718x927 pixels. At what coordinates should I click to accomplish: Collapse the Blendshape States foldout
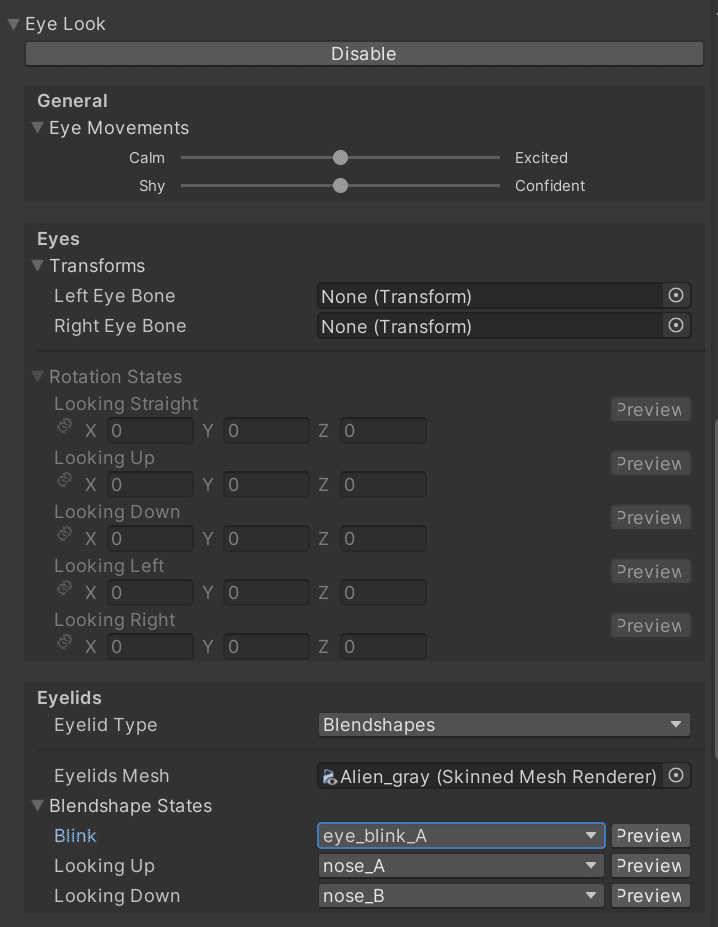pyautogui.click(x=38, y=805)
